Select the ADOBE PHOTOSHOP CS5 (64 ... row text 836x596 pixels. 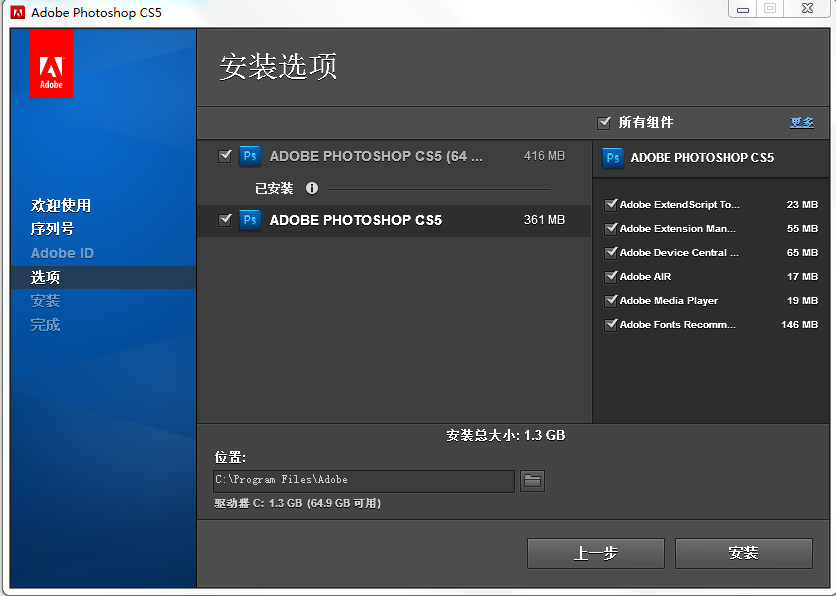coord(376,156)
